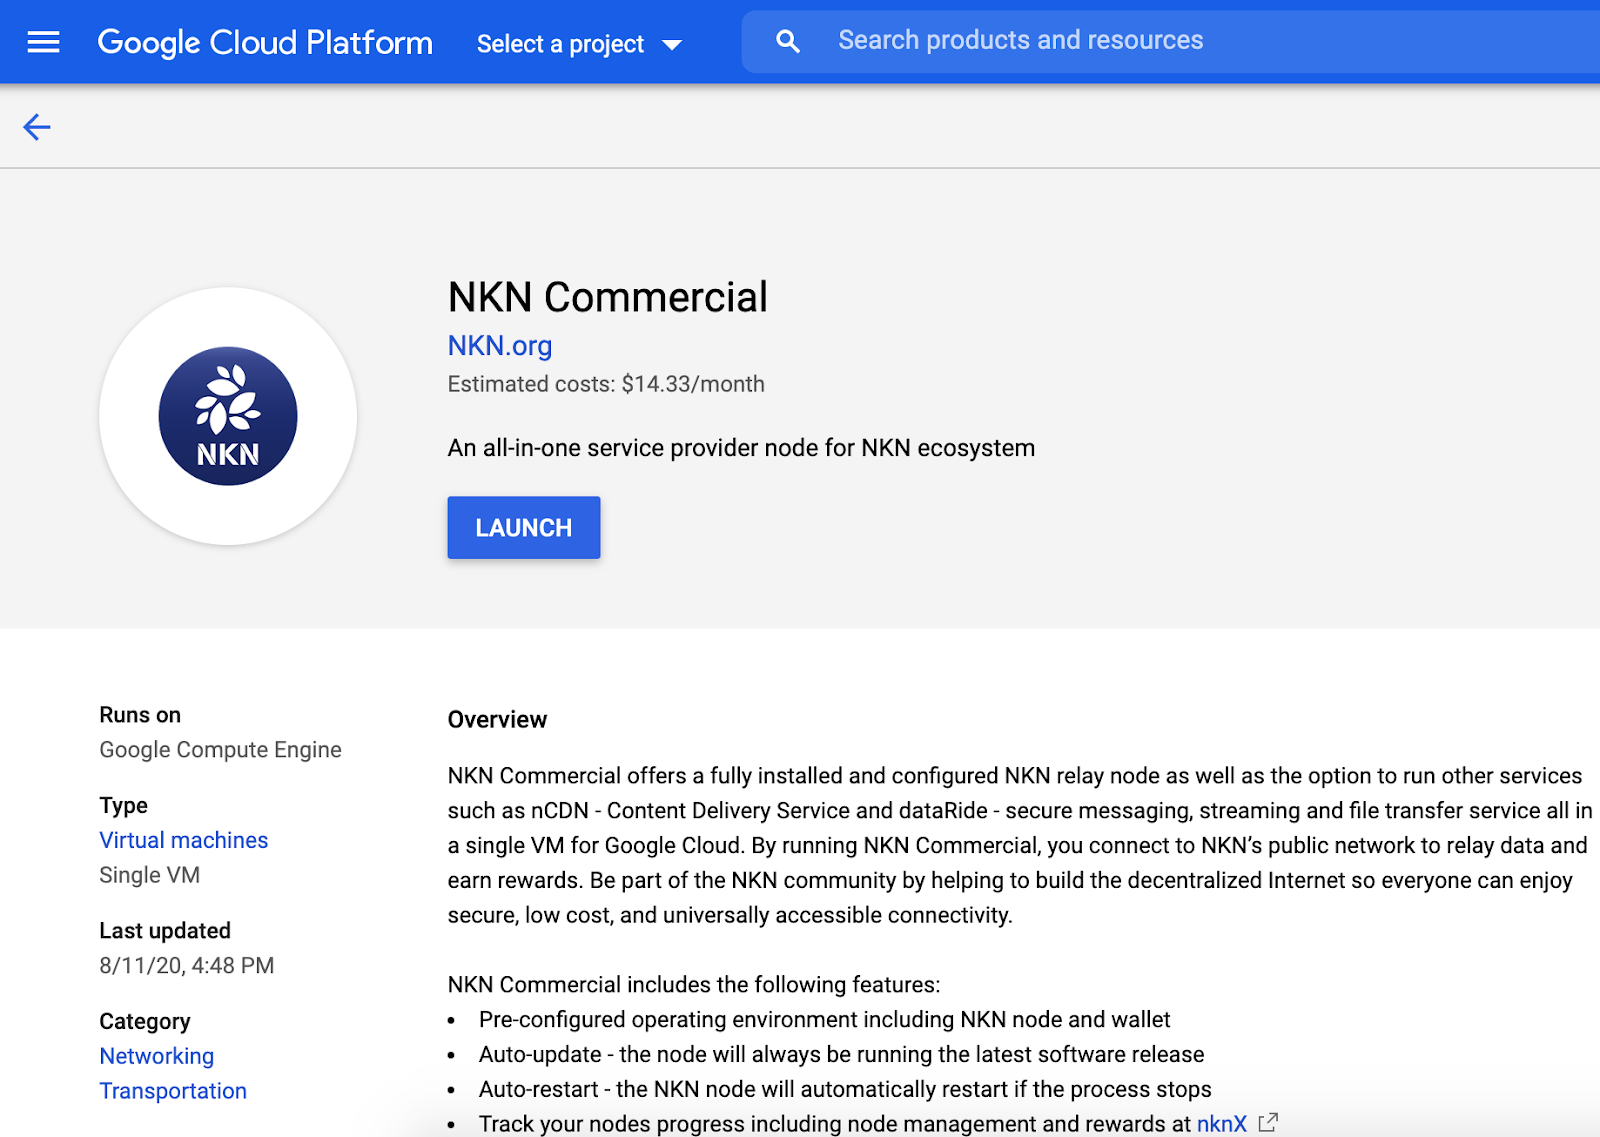Click the Single VM text

click(x=150, y=875)
